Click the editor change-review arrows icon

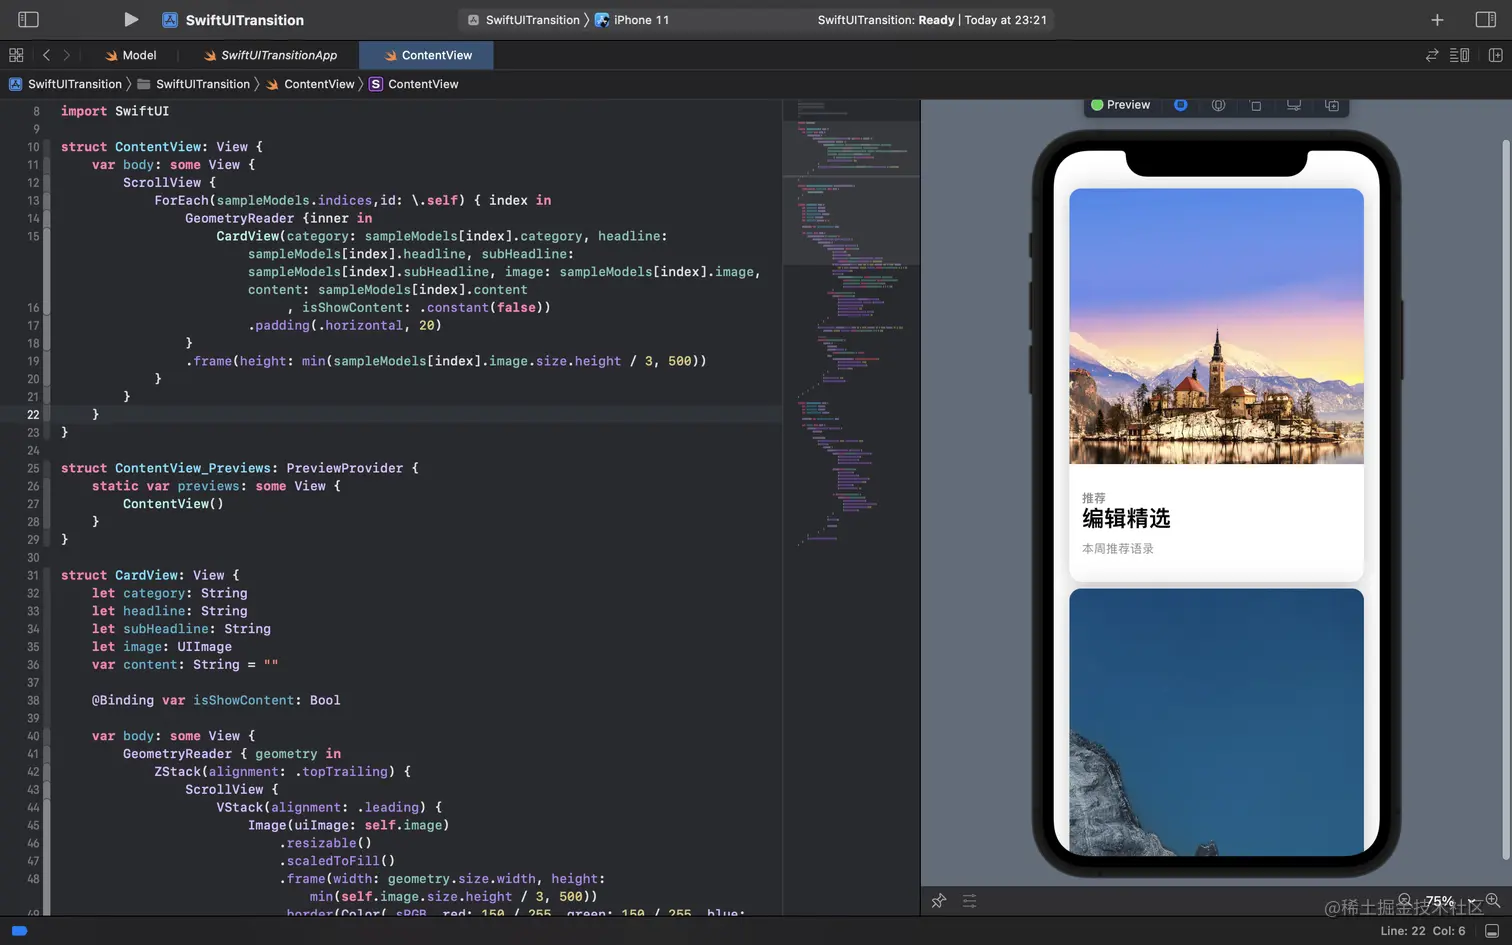tap(1432, 55)
